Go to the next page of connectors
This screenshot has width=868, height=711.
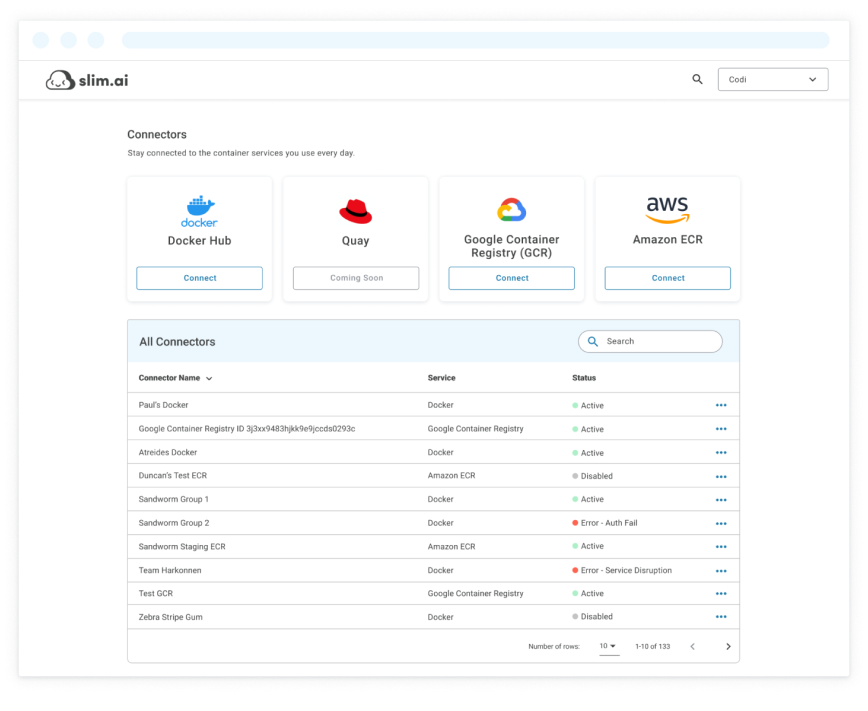pos(728,647)
